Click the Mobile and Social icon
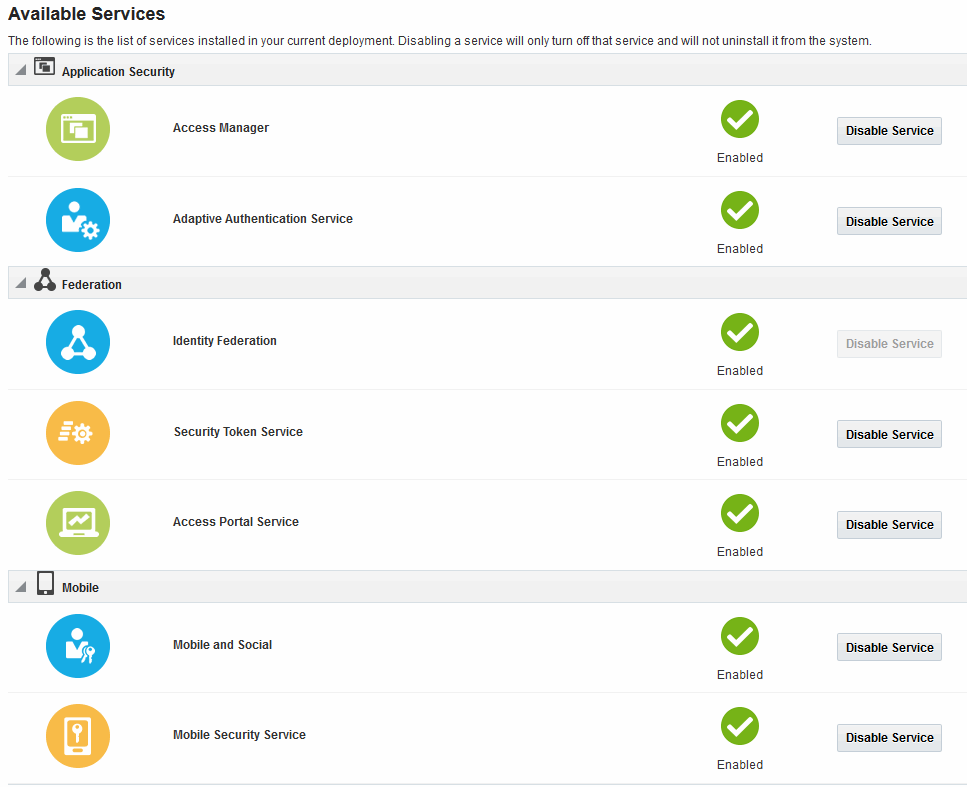This screenshot has width=967, height=787. pyautogui.click(x=78, y=646)
